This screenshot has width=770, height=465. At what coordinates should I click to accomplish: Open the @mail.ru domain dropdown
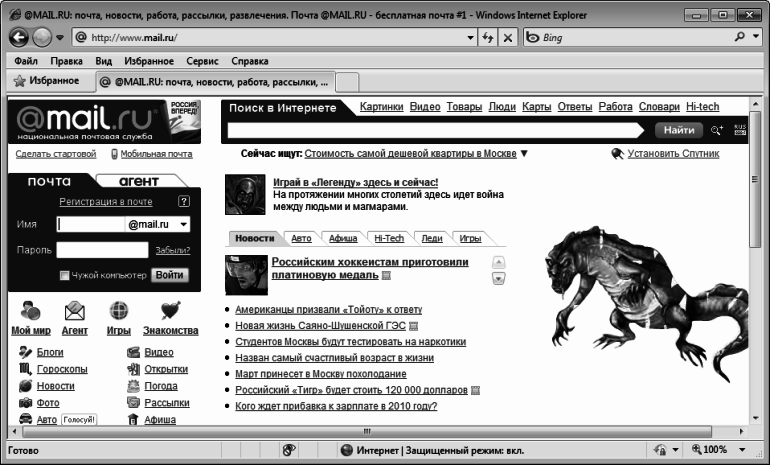click(184, 224)
